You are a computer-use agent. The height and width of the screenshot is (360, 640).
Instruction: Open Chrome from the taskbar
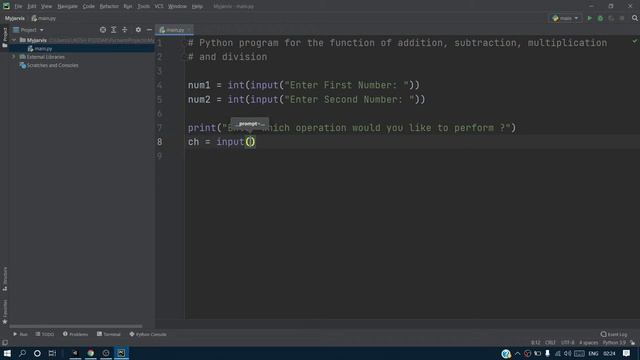(x=91, y=353)
